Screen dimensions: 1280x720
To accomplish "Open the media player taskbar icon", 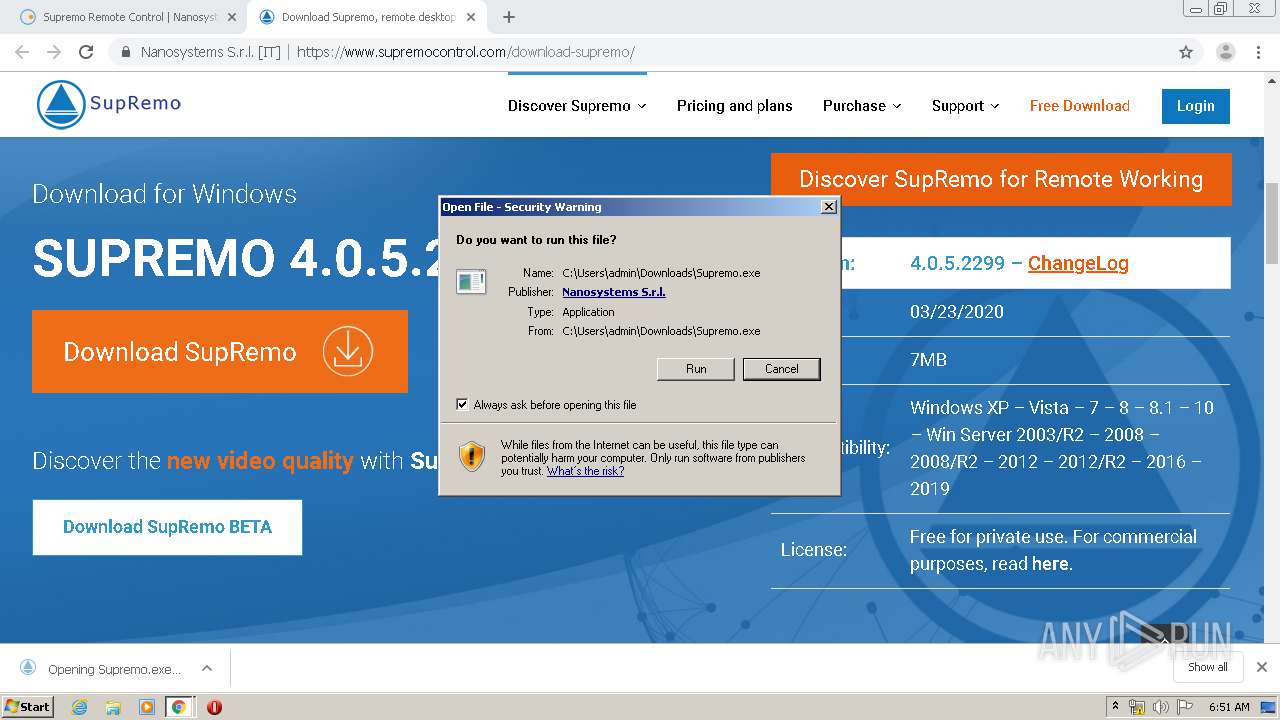I will [147, 707].
